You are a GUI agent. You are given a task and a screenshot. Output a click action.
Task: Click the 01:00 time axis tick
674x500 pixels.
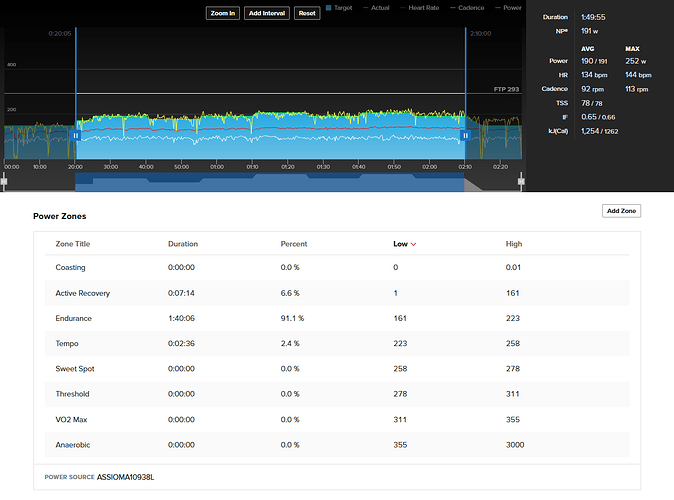click(x=217, y=167)
